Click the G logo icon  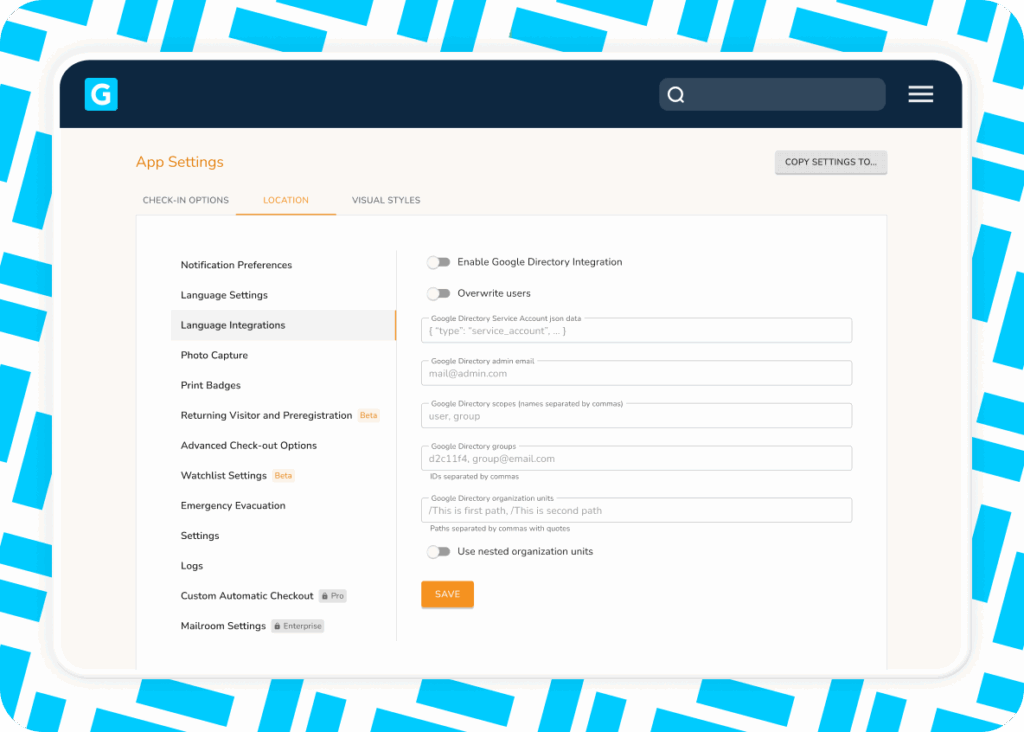tap(101, 94)
